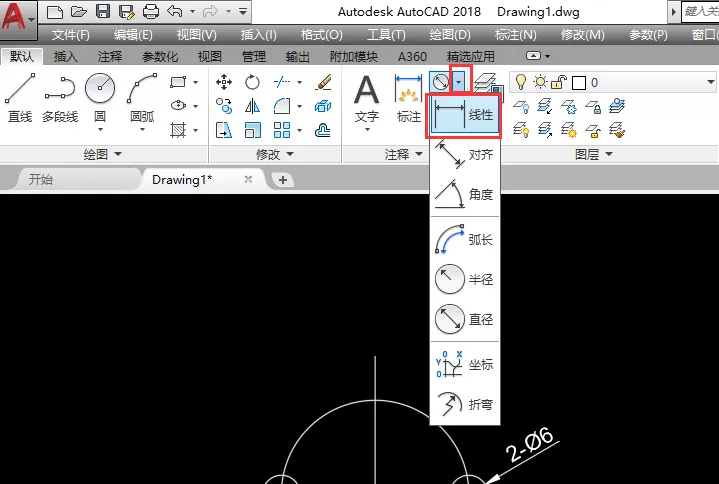Image resolution: width=719 pixels, height=484 pixels.
Task: Choose the 弧长 arc length dimension
Action: [x=465, y=239]
